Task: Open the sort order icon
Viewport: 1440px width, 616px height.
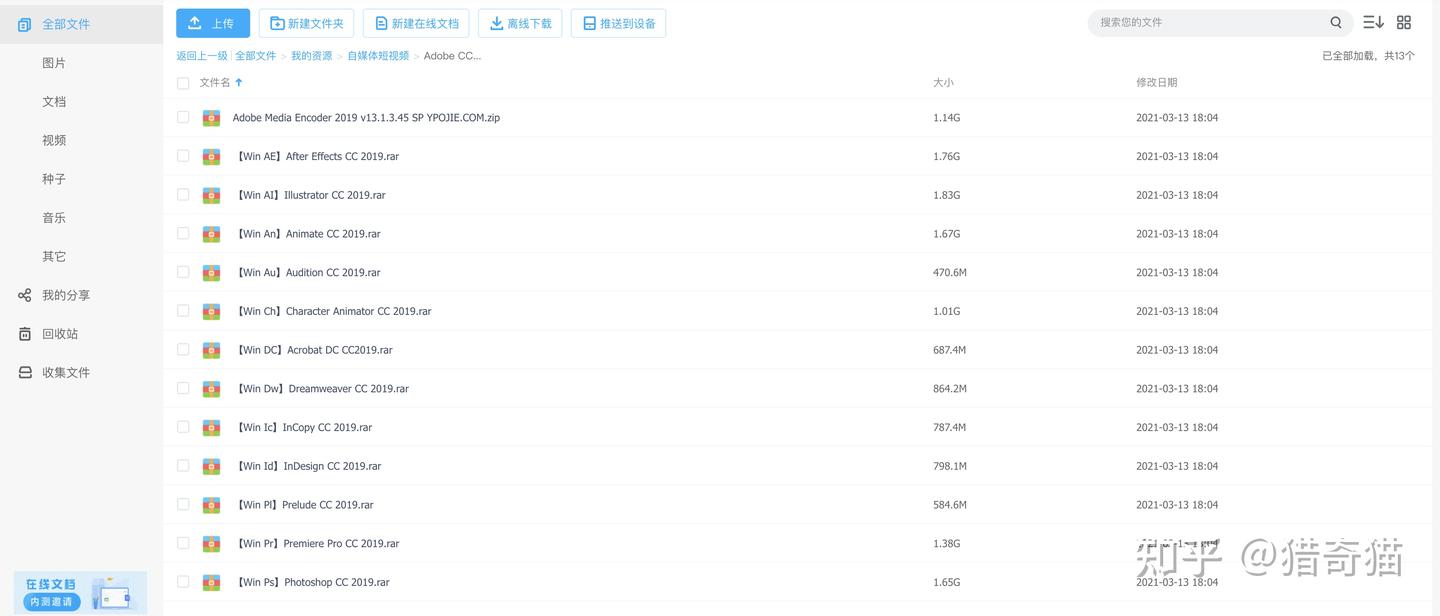Action: click(1374, 22)
